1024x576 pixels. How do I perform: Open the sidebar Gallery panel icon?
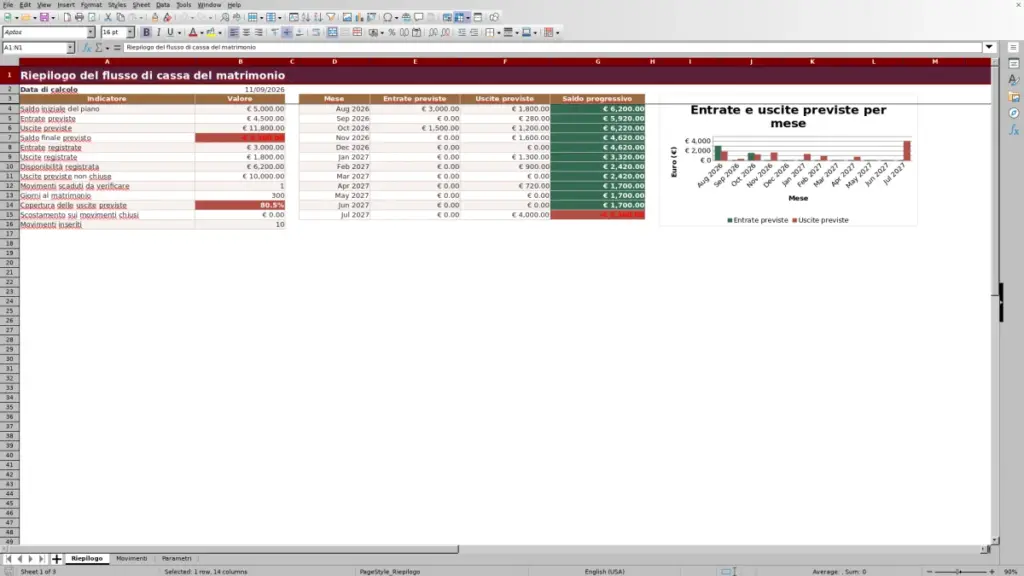click(1014, 97)
